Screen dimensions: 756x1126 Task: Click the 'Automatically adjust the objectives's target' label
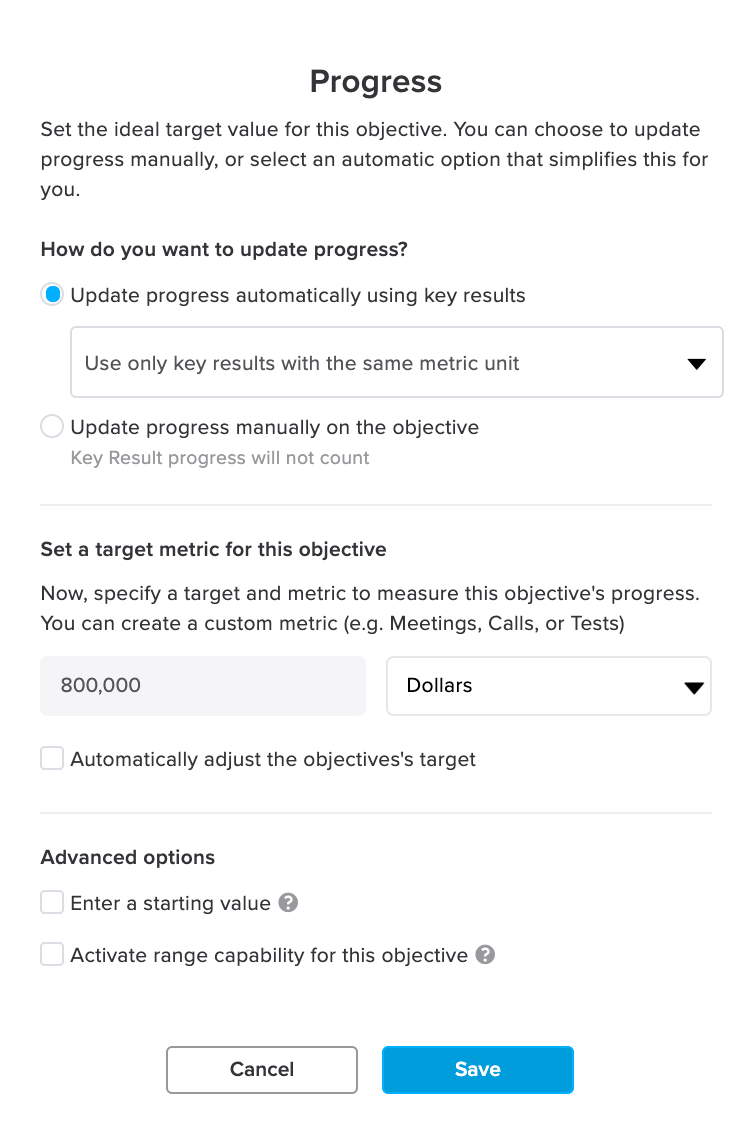273,760
